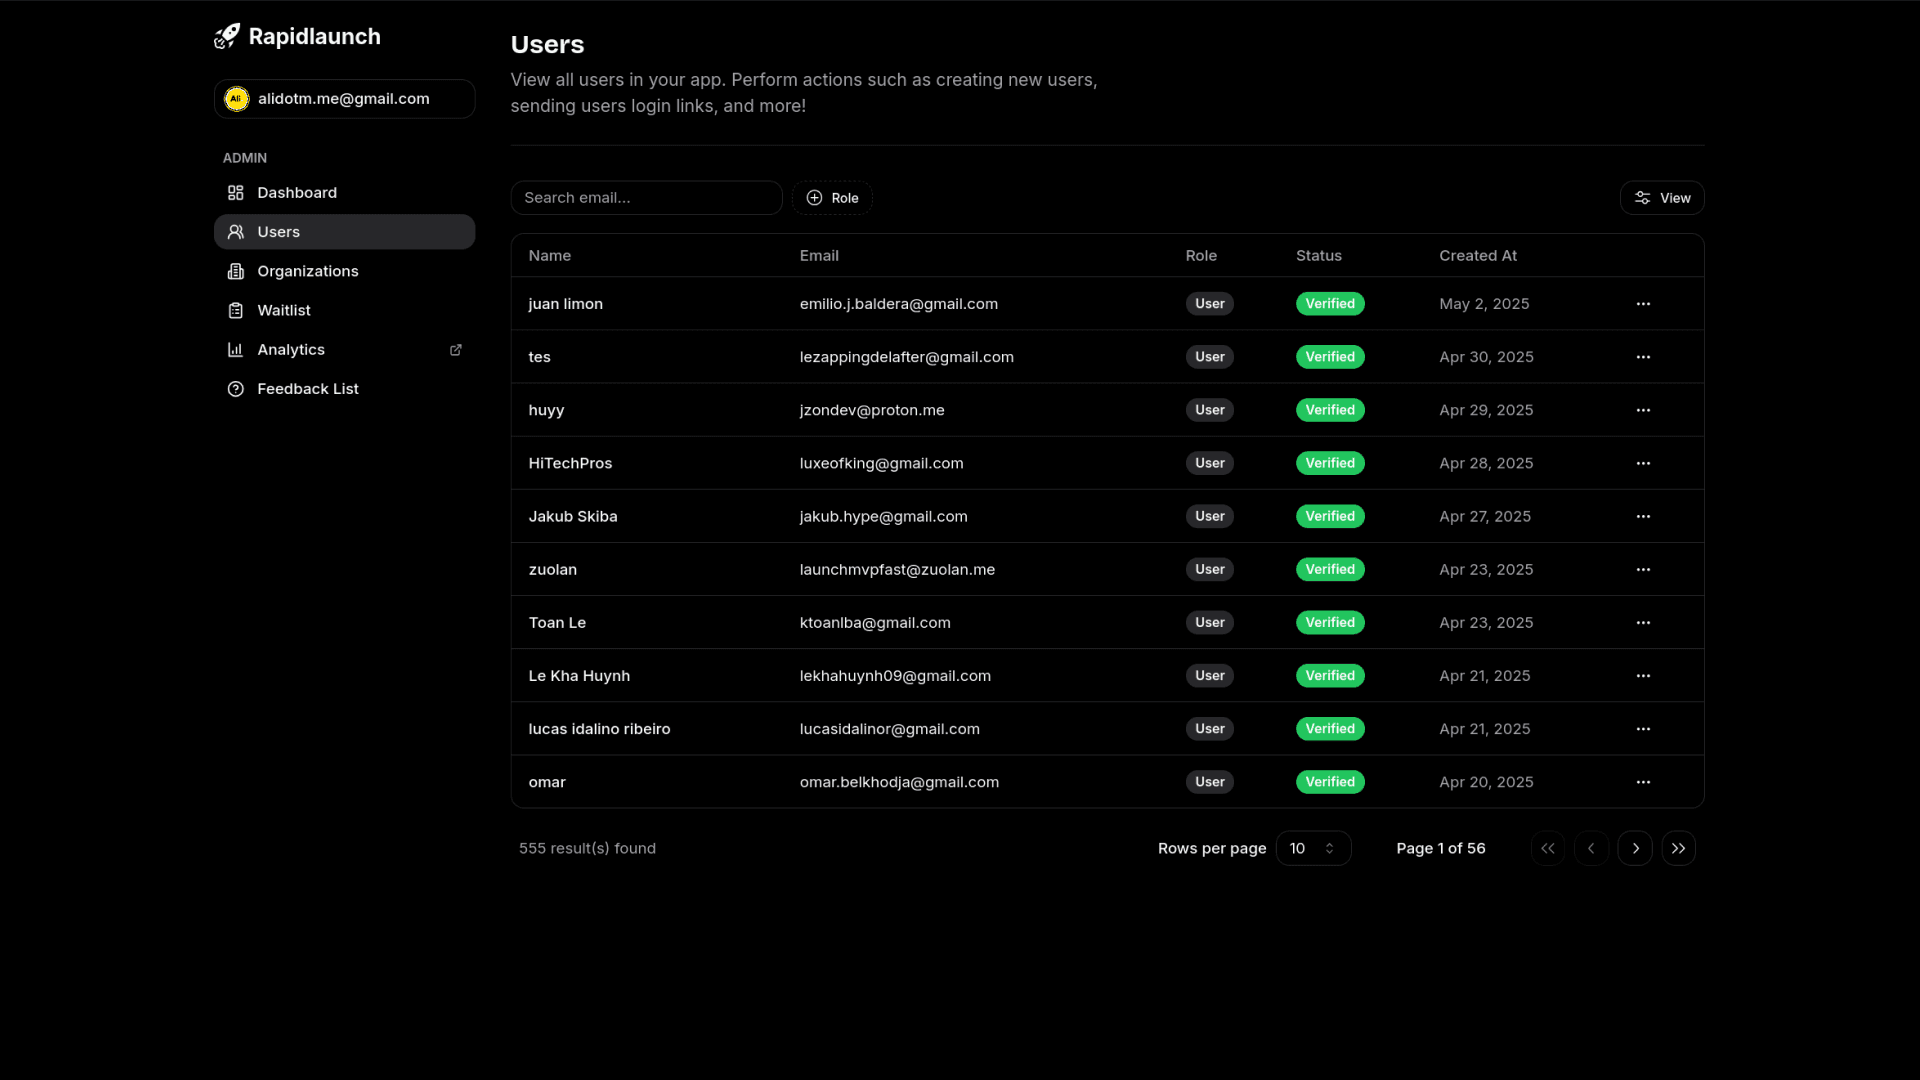Open row actions for Jakub Skiba
This screenshot has width=1920, height=1080.
pyautogui.click(x=1643, y=517)
